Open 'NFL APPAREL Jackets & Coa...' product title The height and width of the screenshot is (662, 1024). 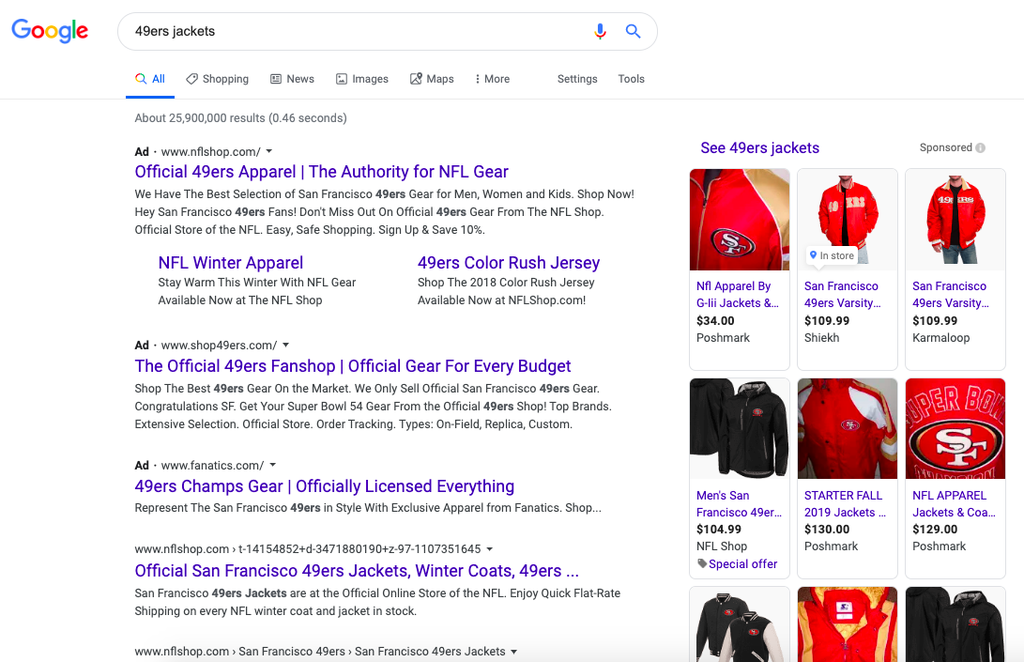[x=954, y=504]
